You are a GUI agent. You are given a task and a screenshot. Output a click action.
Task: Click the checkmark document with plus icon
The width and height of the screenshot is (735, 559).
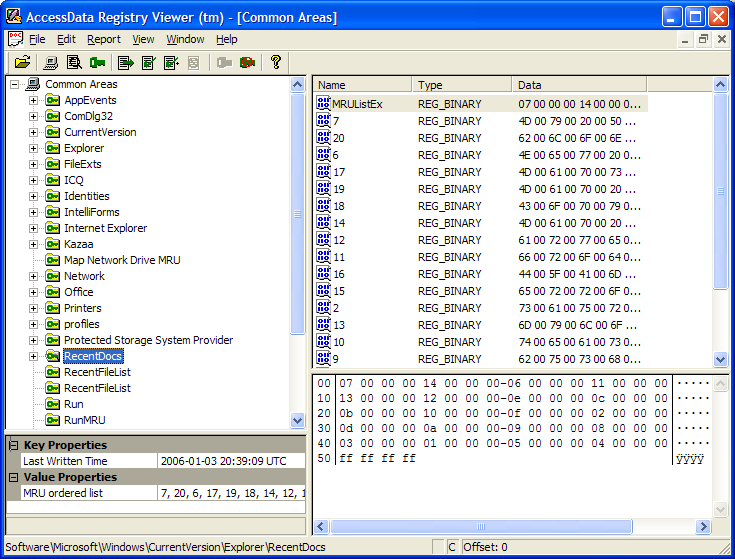(171, 62)
